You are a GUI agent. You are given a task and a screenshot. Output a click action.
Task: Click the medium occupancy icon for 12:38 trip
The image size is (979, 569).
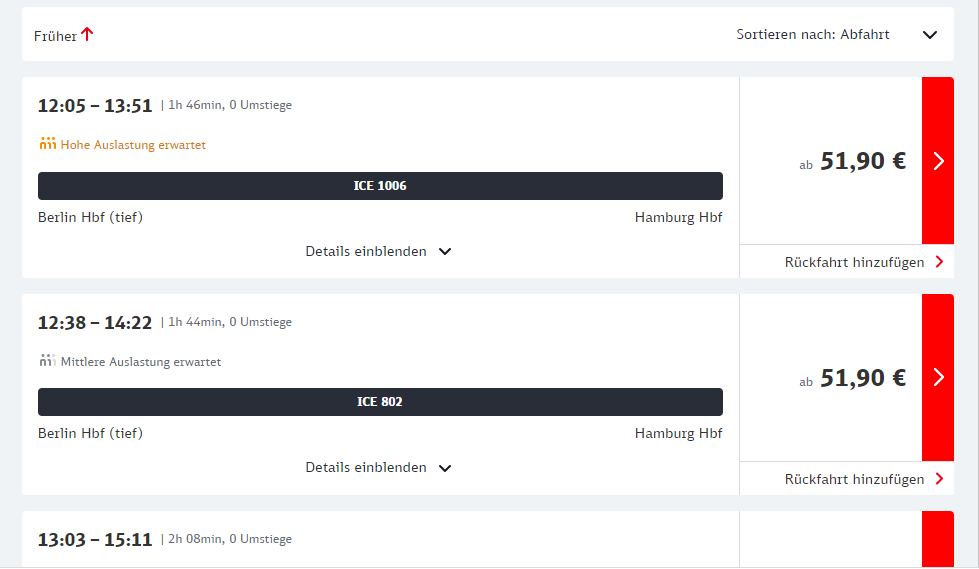(48, 361)
